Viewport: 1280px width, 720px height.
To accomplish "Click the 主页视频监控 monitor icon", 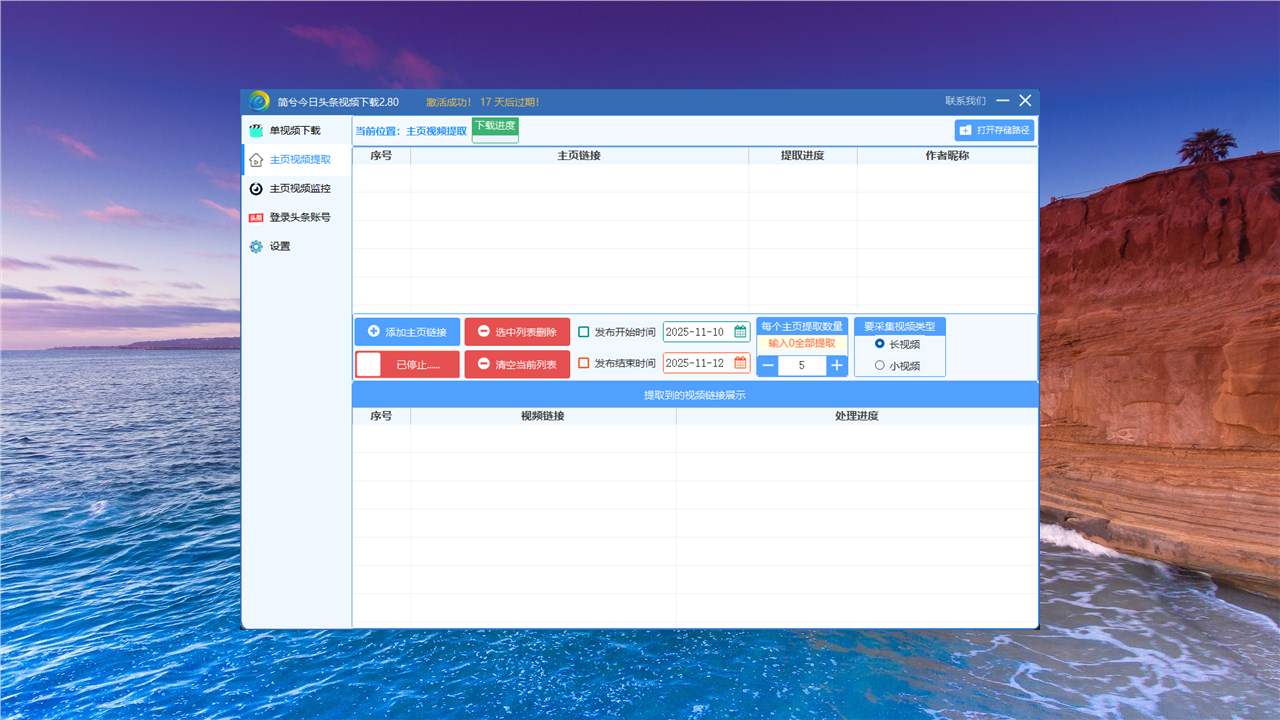I will [x=256, y=188].
